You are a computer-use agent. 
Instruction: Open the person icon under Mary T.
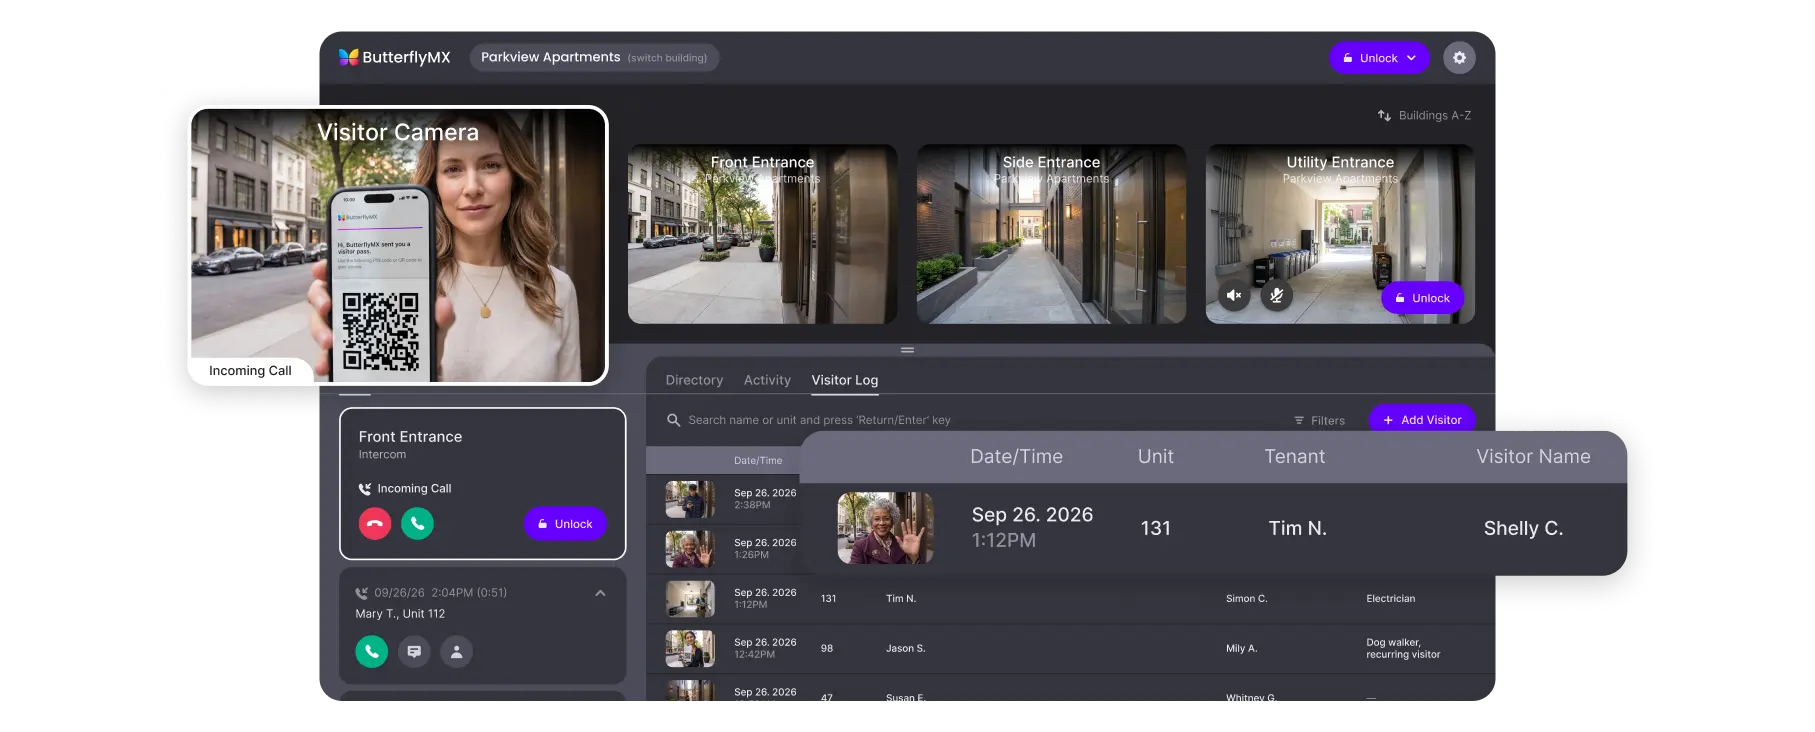tap(456, 651)
